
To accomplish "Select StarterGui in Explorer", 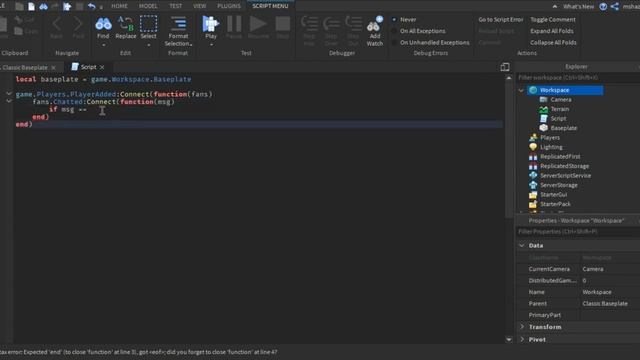I will pos(553,195).
